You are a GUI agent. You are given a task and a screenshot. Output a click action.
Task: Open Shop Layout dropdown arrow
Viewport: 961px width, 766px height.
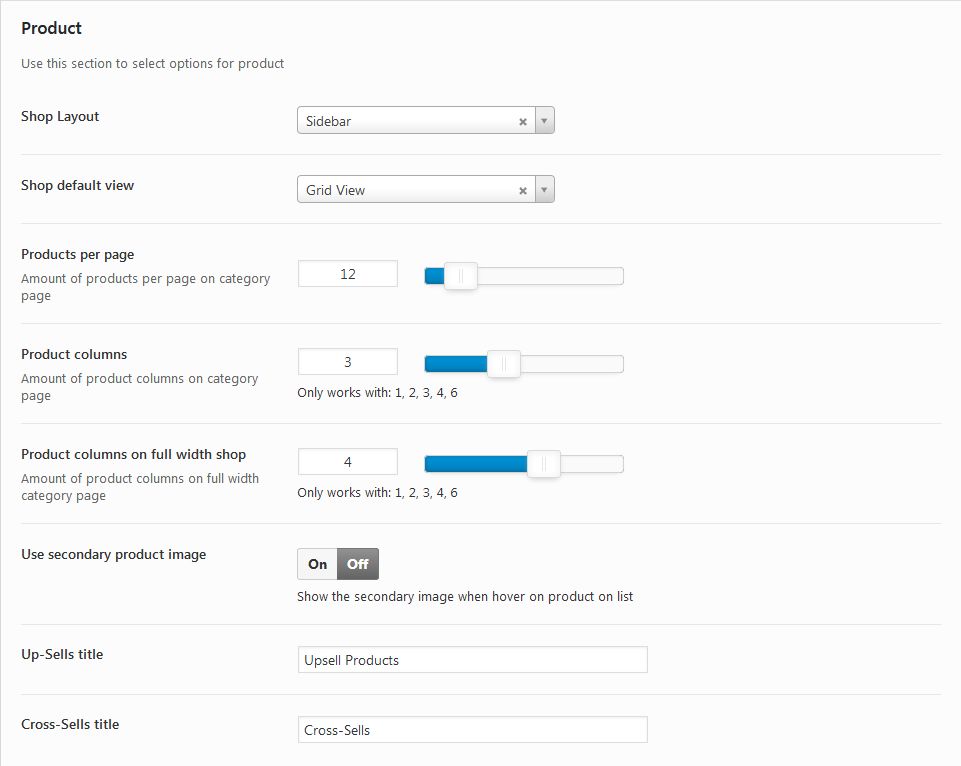pos(544,121)
